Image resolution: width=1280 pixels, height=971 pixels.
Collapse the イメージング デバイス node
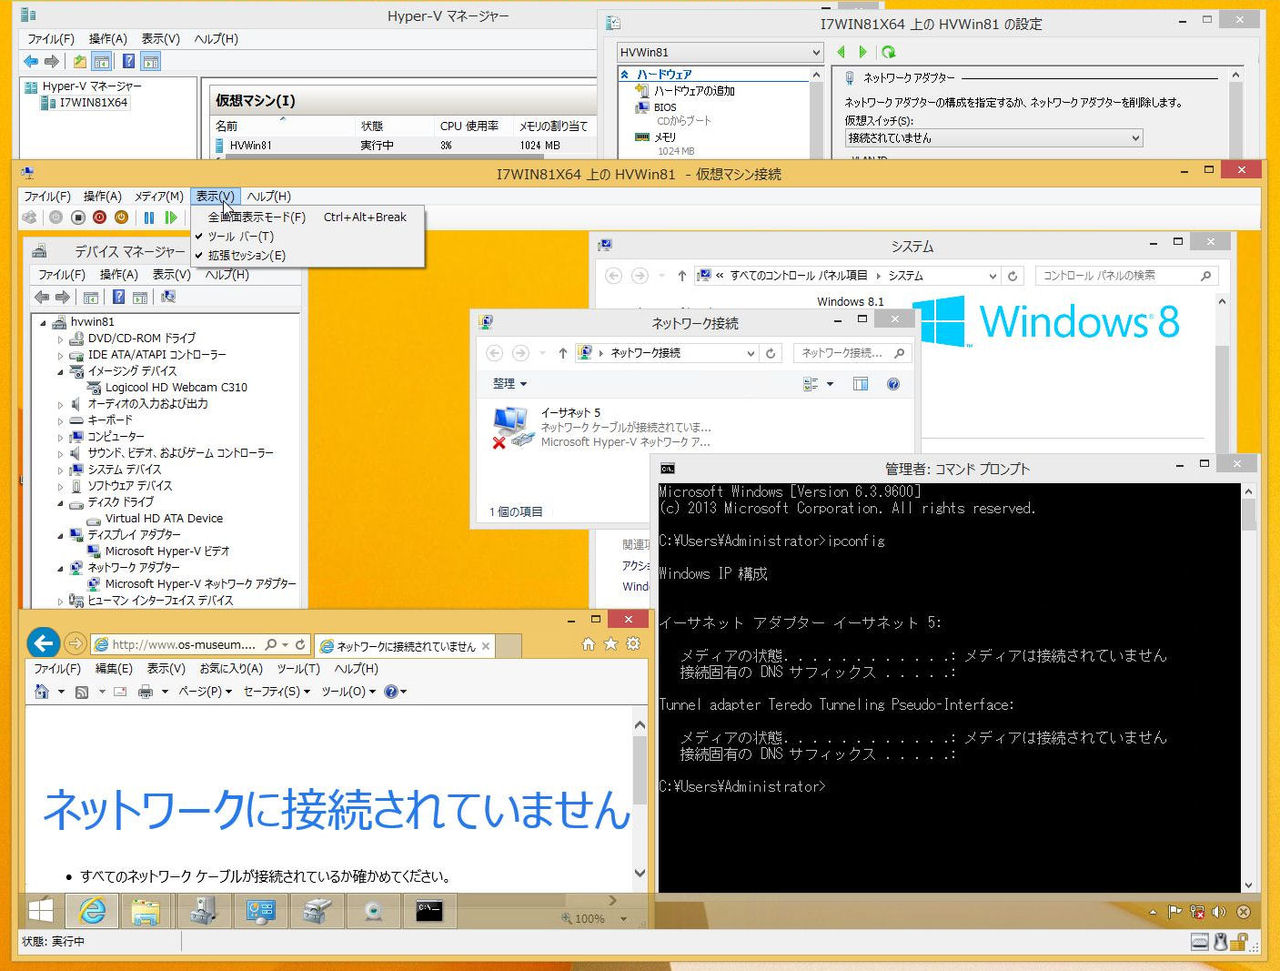tap(60, 372)
